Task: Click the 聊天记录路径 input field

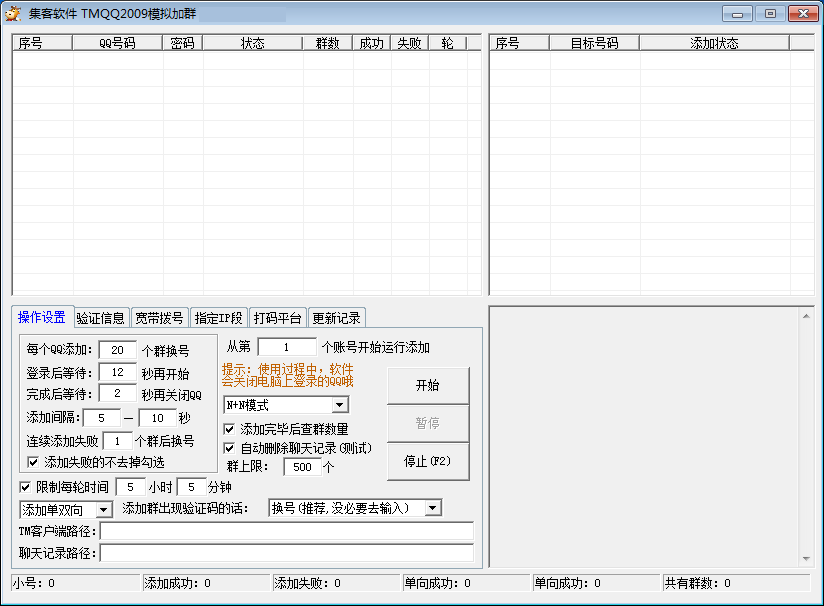Action: (287, 553)
